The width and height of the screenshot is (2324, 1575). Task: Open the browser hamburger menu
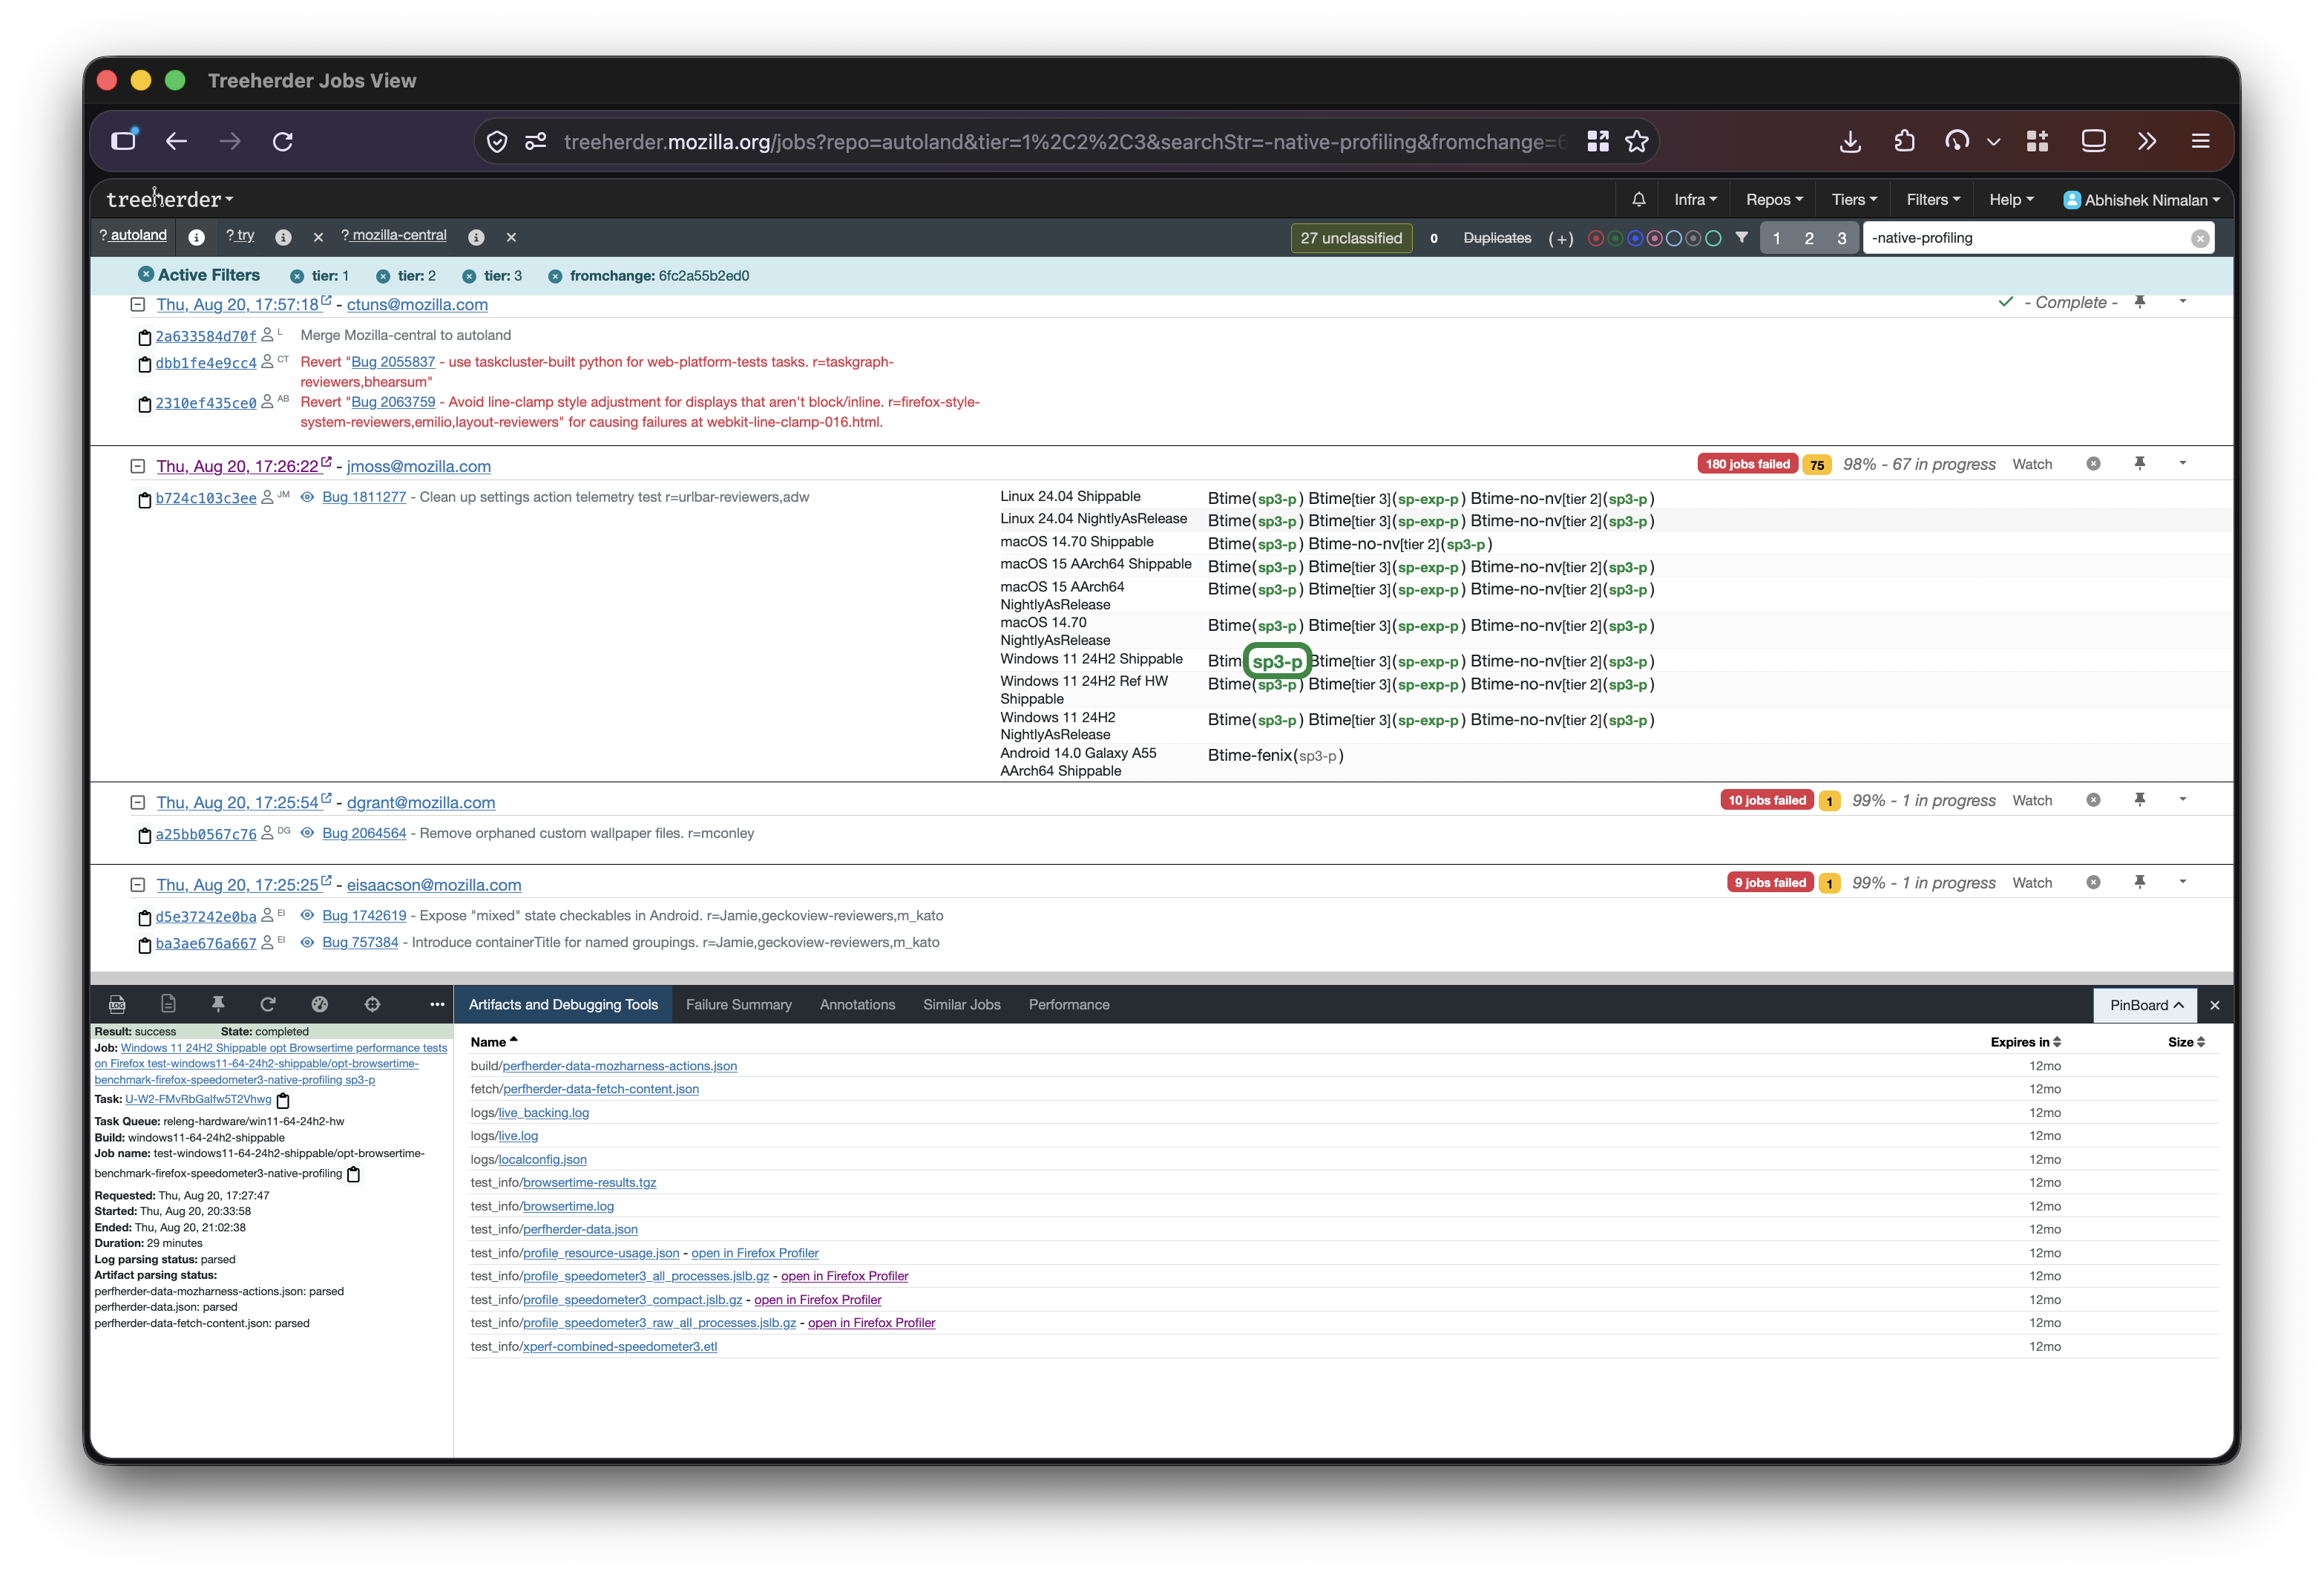(x=2200, y=141)
